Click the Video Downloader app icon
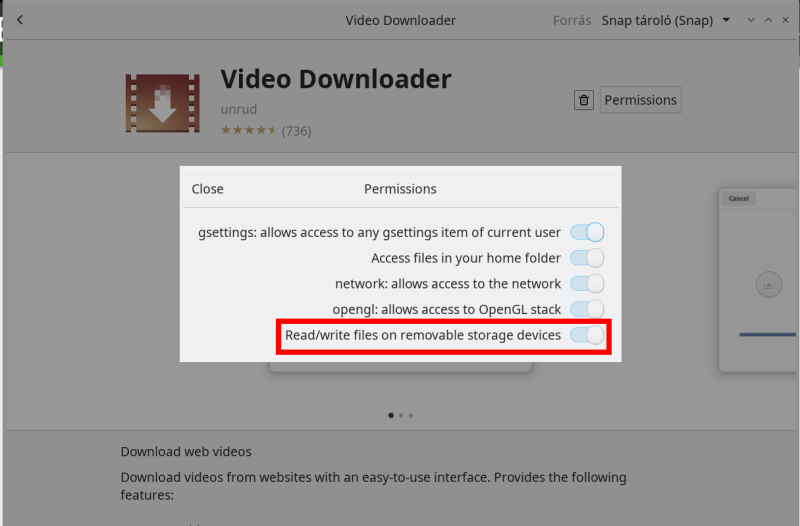This screenshot has height=526, width=800. (163, 103)
